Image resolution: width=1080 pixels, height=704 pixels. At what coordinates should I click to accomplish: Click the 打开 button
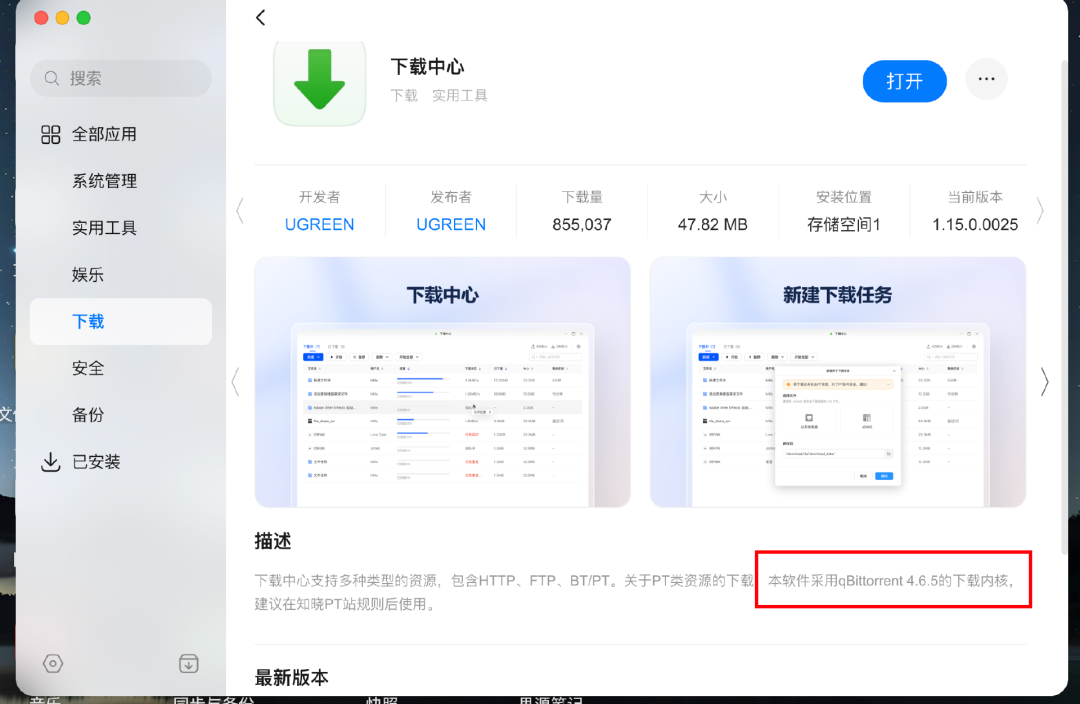pyautogui.click(x=904, y=81)
